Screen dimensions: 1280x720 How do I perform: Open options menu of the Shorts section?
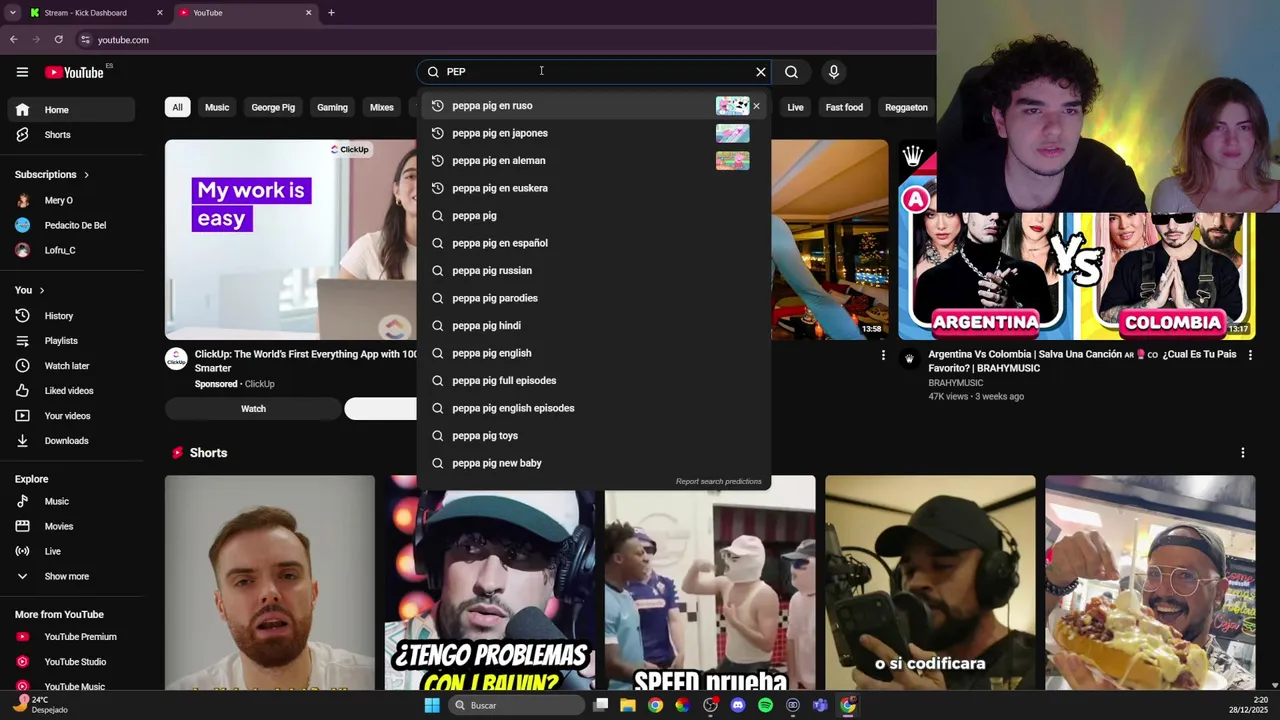[x=1243, y=453]
